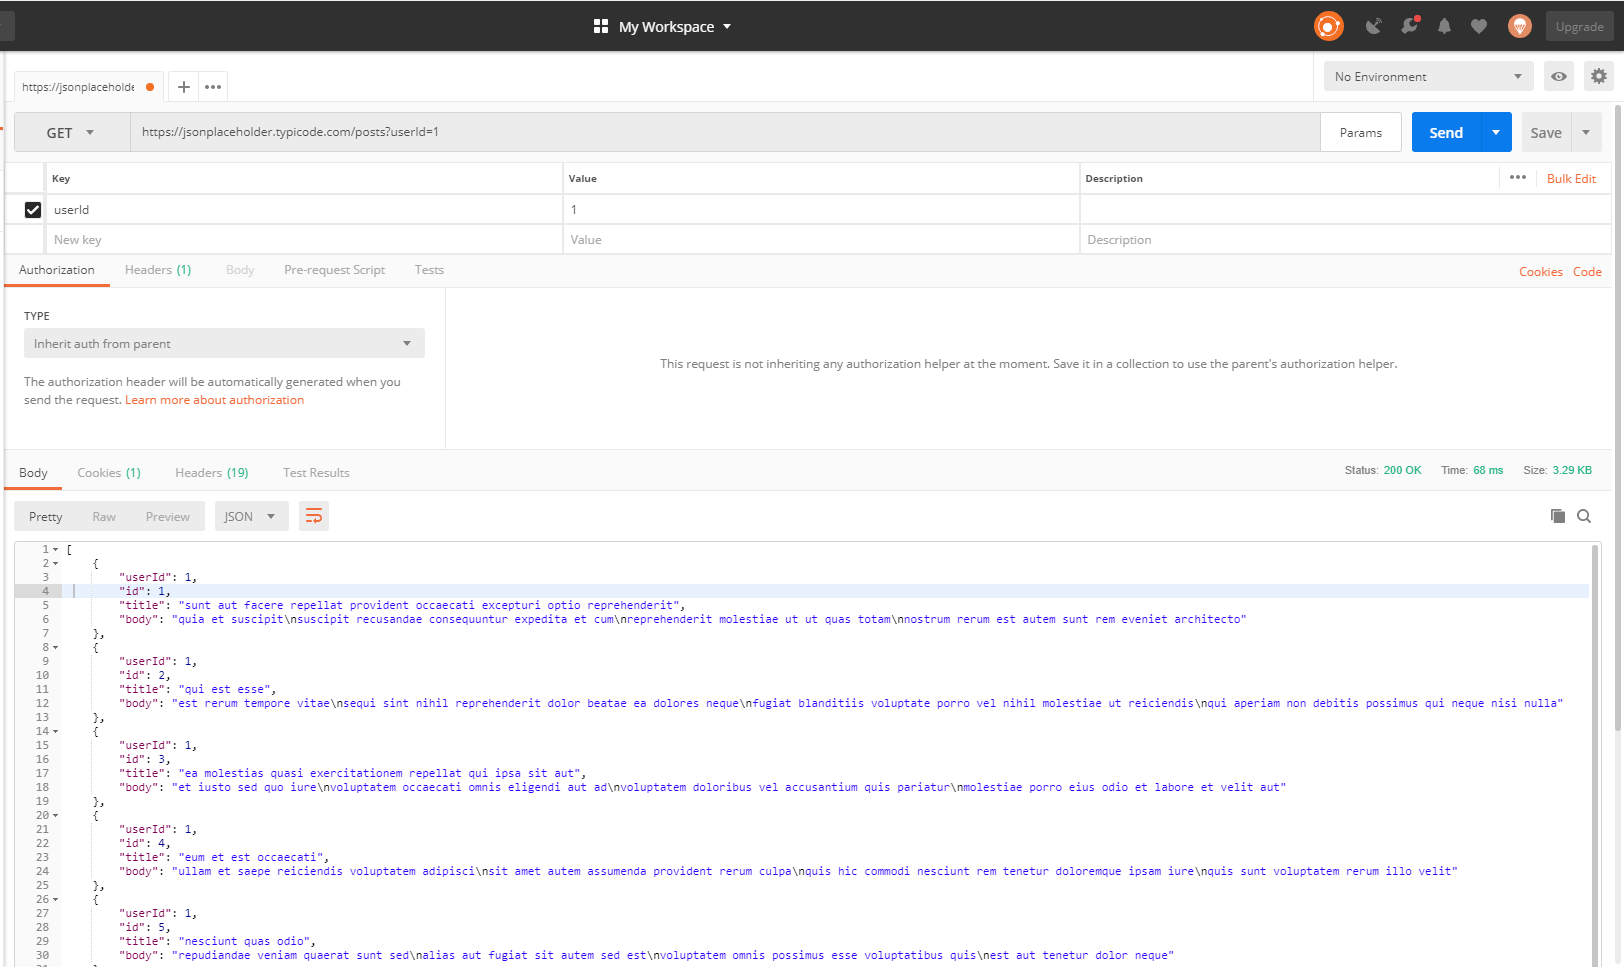The width and height of the screenshot is (1624, 967).
Task: Open notifications via the bell icon
Action: click(x=1444, y=26)
